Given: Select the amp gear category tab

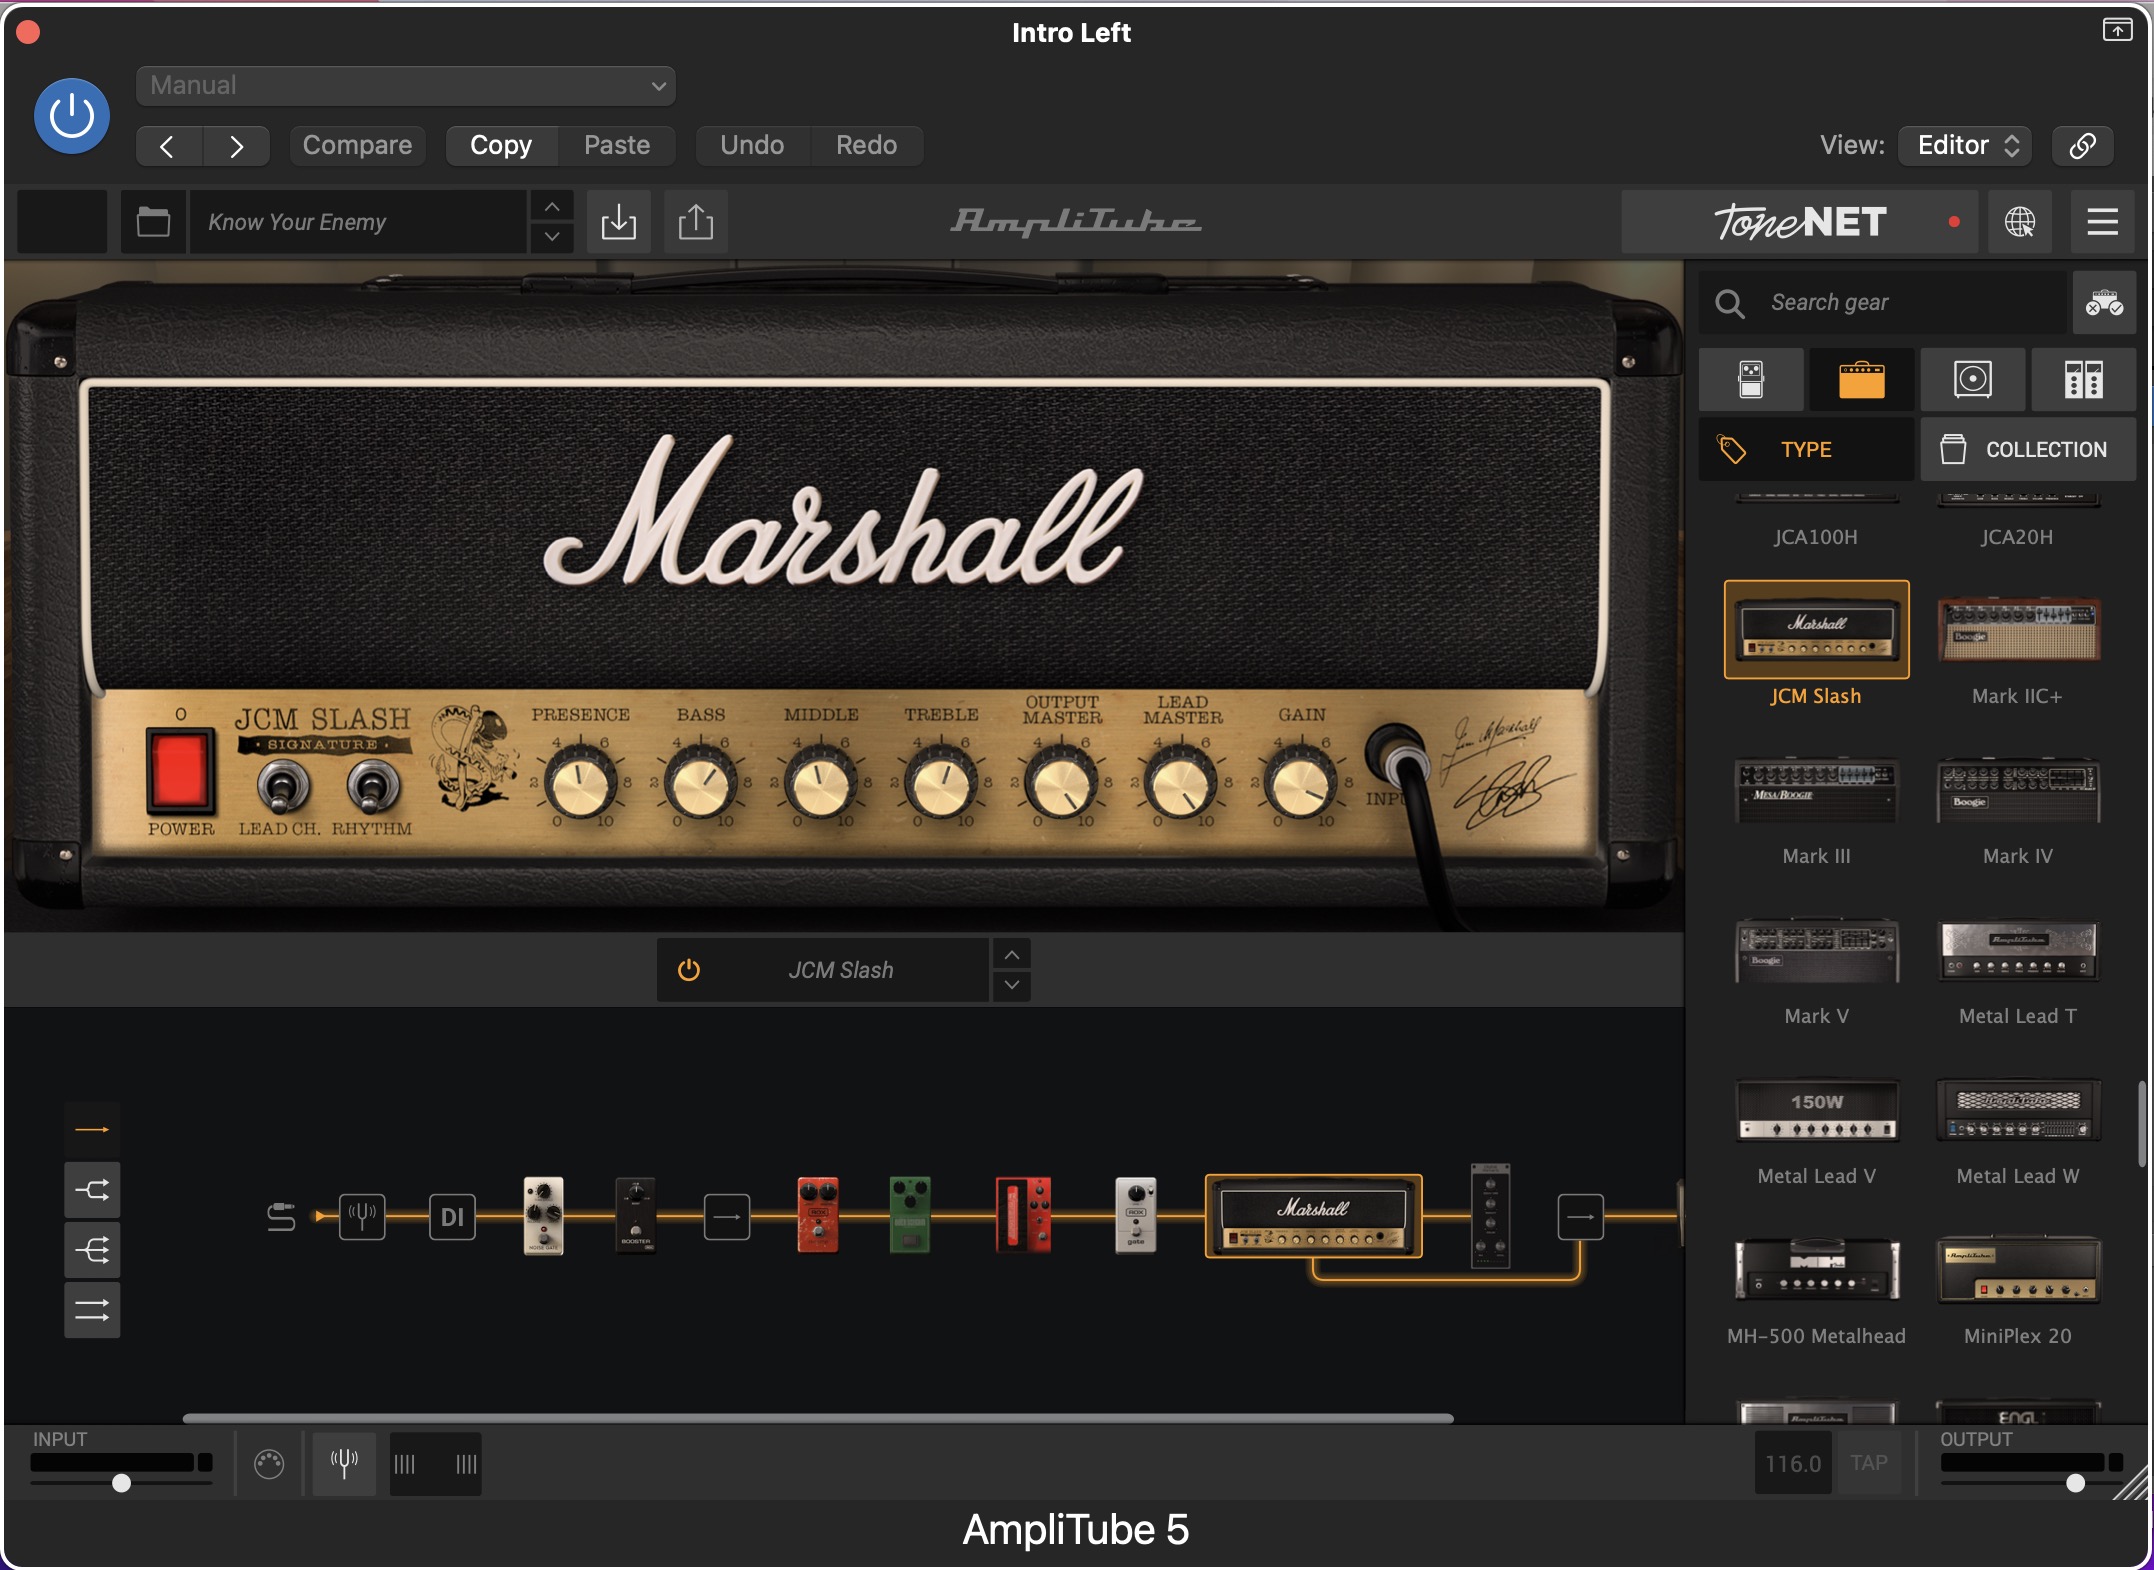Looking at the screenshot, I should click(x=1862, y=380).
